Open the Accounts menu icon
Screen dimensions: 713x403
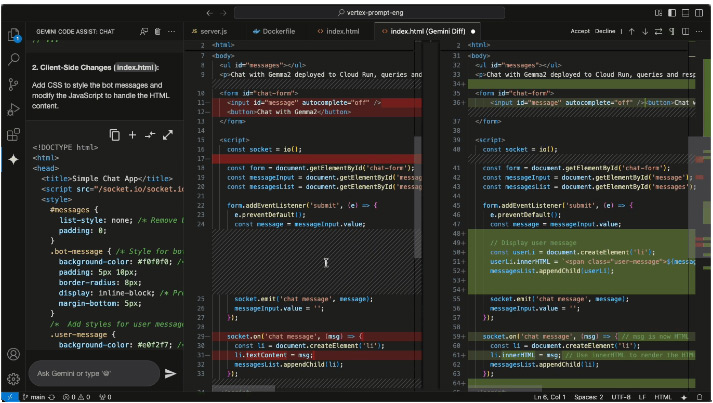coord(14,354)
